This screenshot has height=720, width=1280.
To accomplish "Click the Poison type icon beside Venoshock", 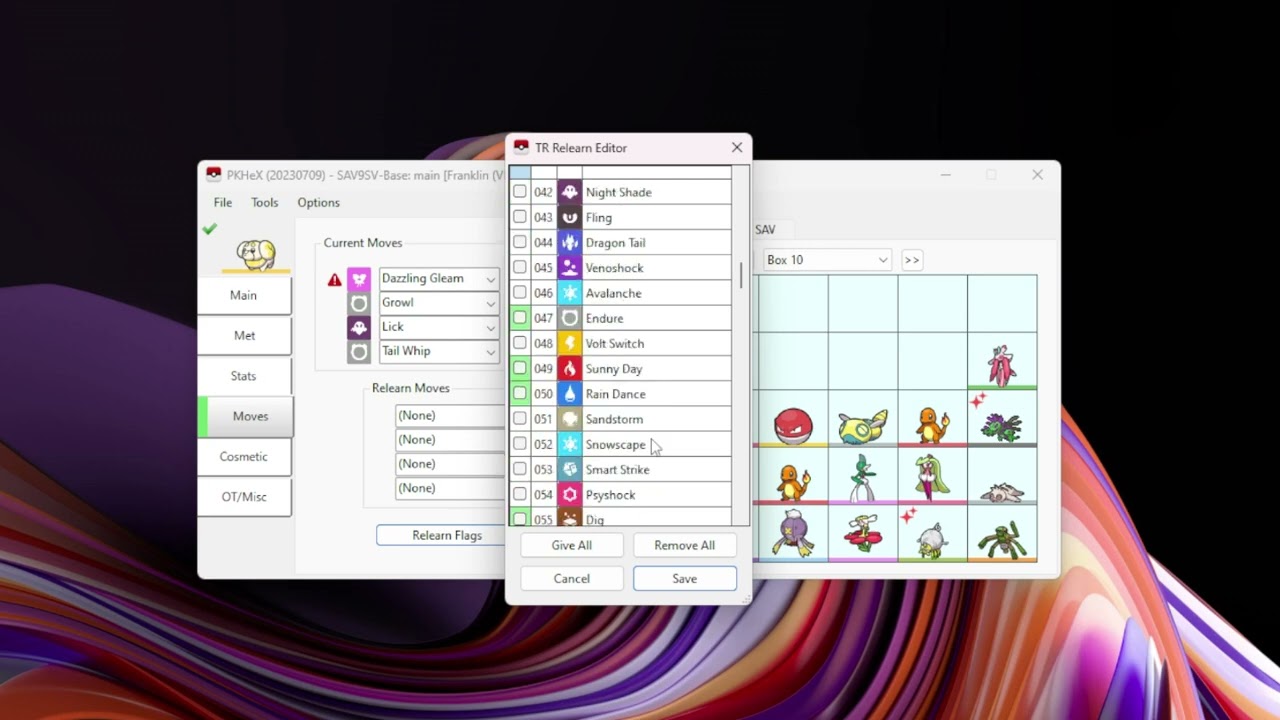I will click(x=569, y=268).
